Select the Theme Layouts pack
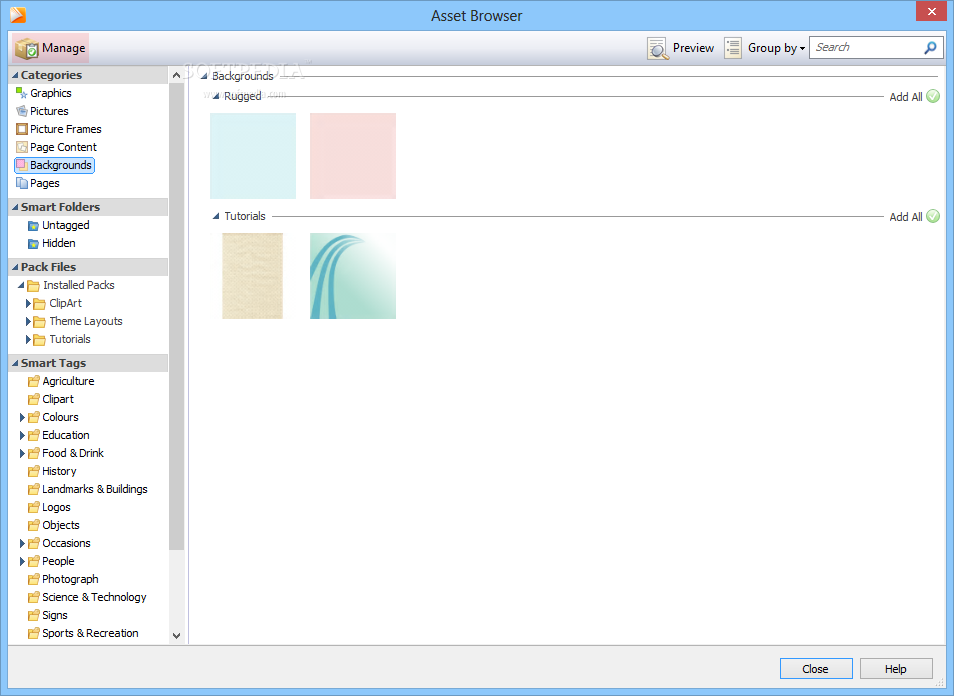 pos(86,321)
